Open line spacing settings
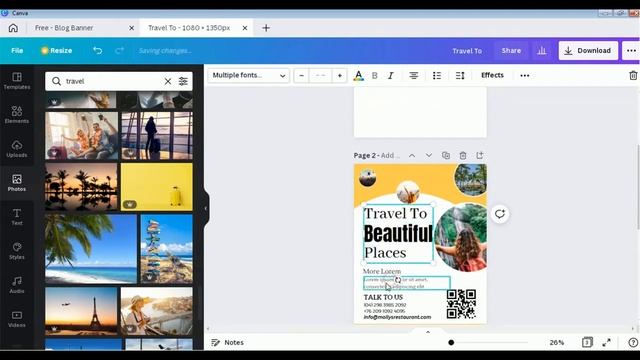The image size is (640, 360). coord(460,76)
